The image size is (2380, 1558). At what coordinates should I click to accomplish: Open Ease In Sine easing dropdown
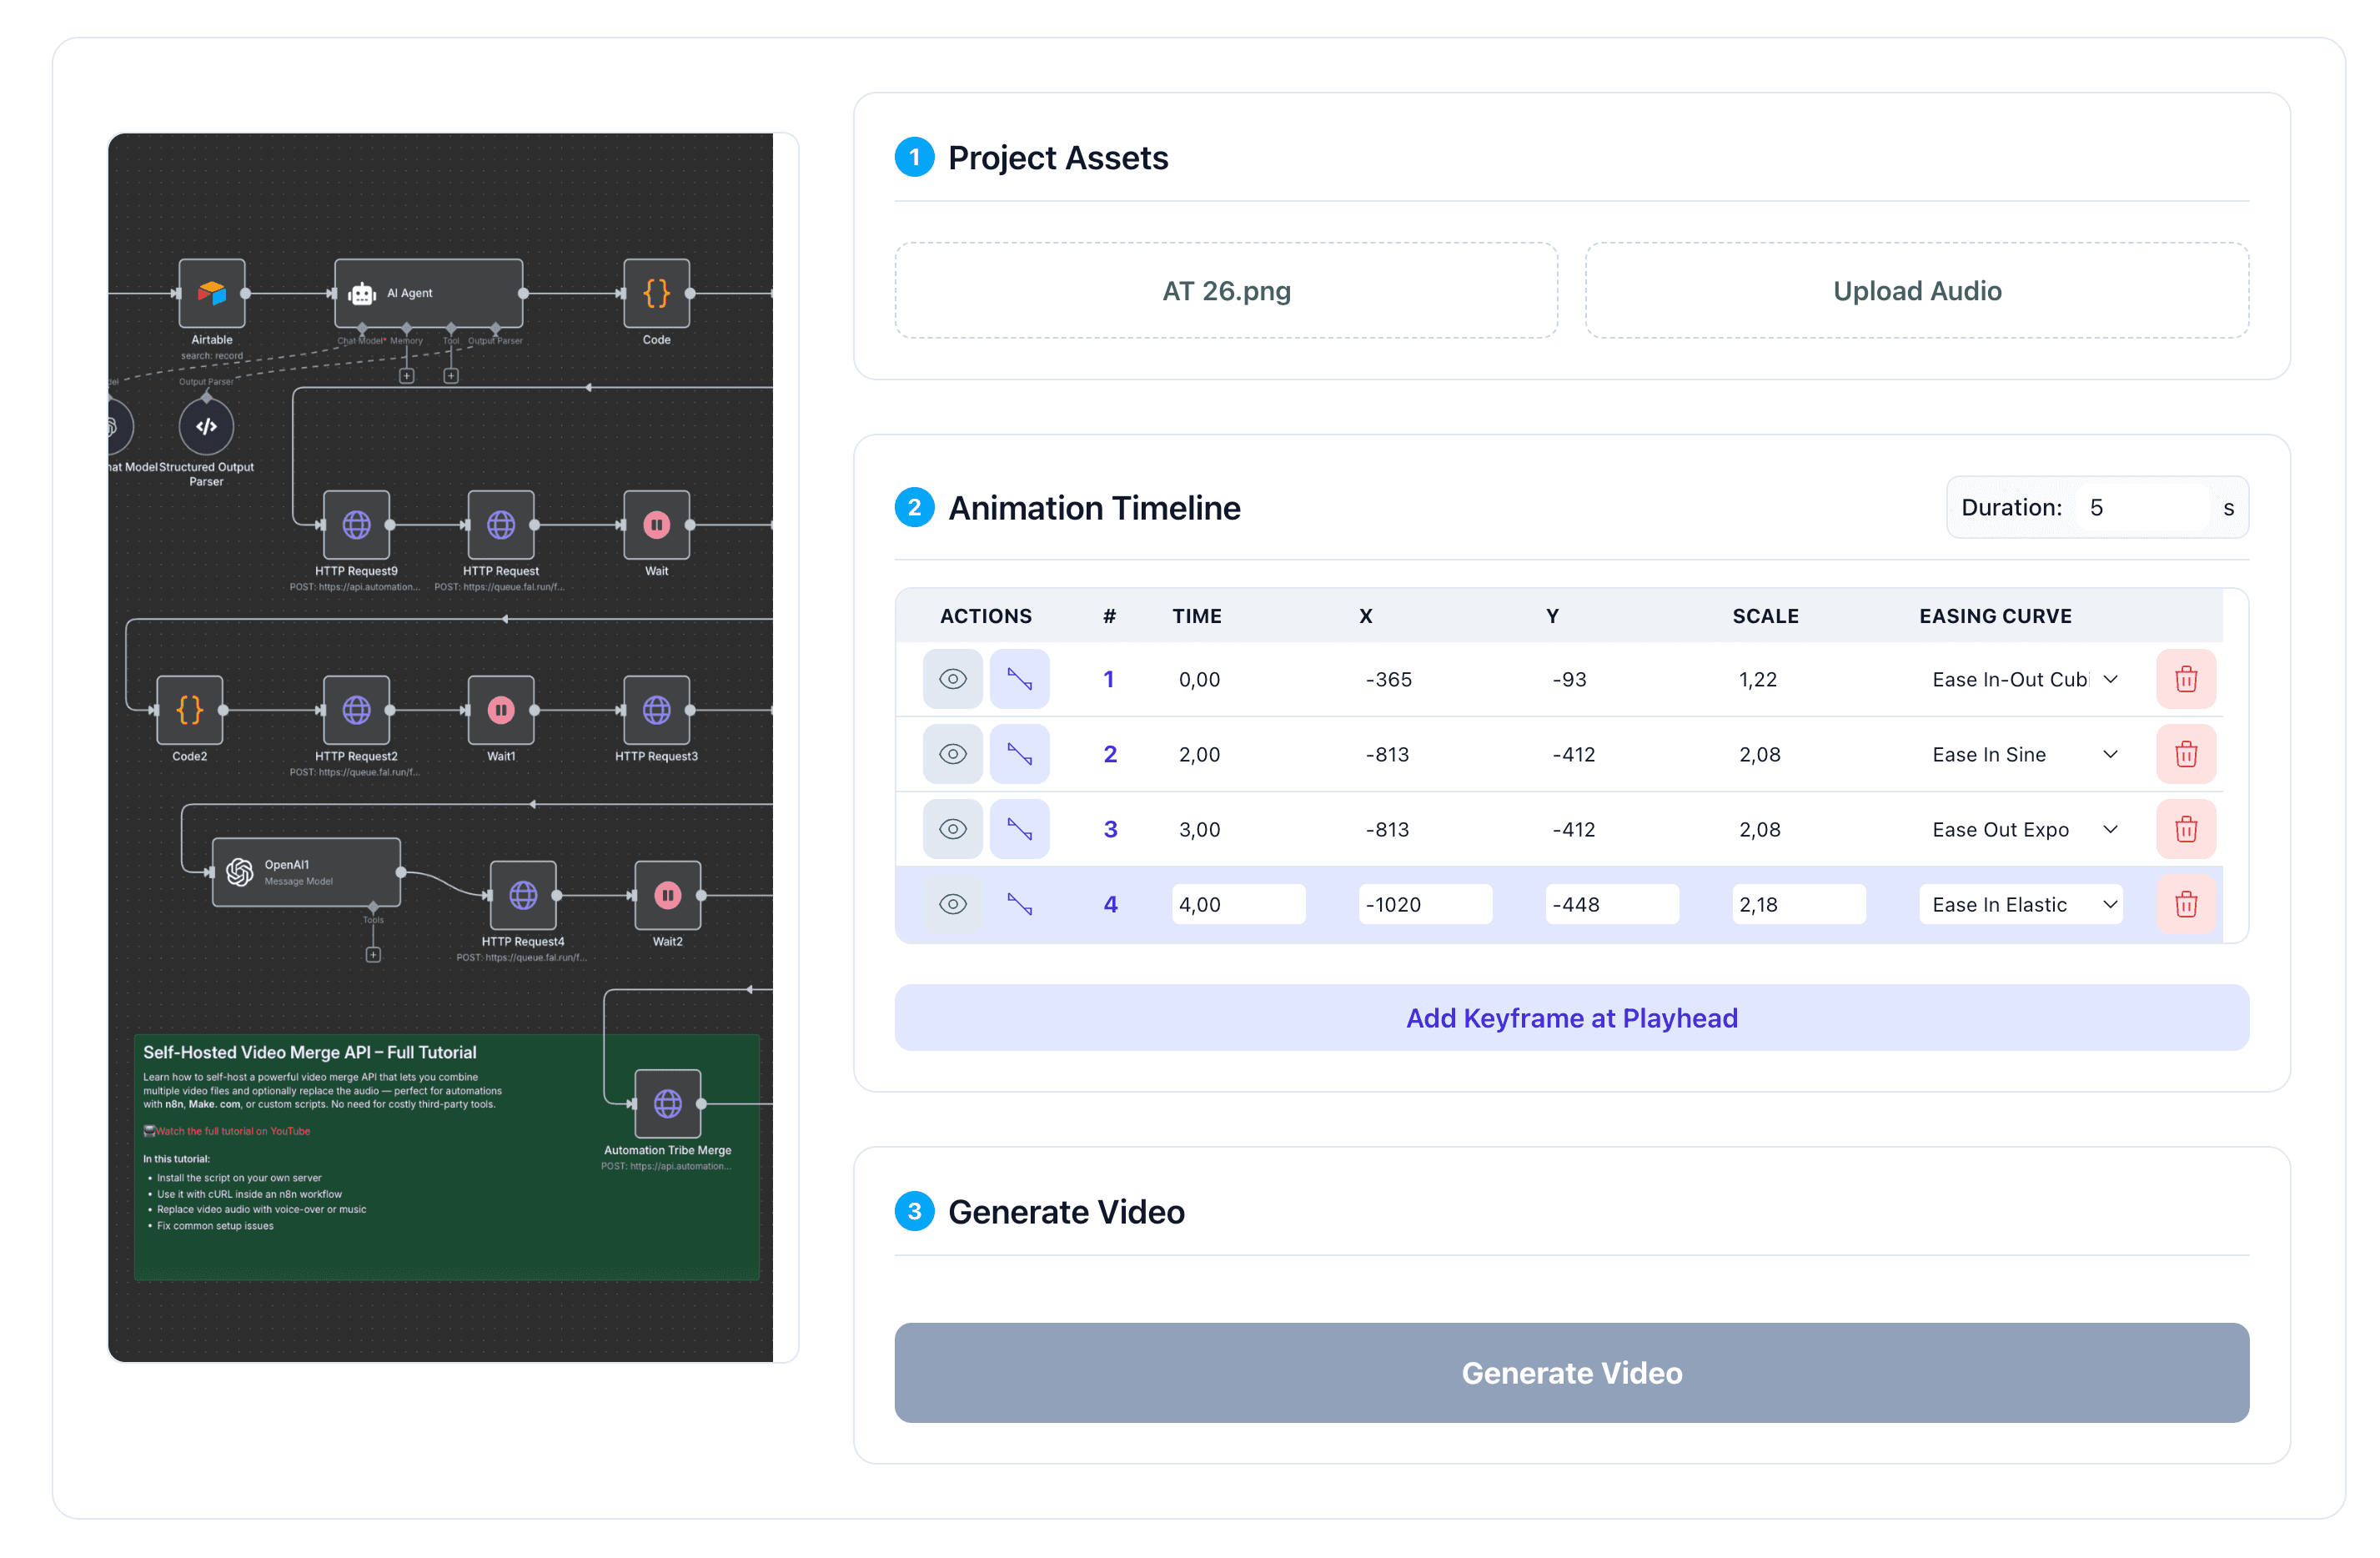[x=2024, y=754]
